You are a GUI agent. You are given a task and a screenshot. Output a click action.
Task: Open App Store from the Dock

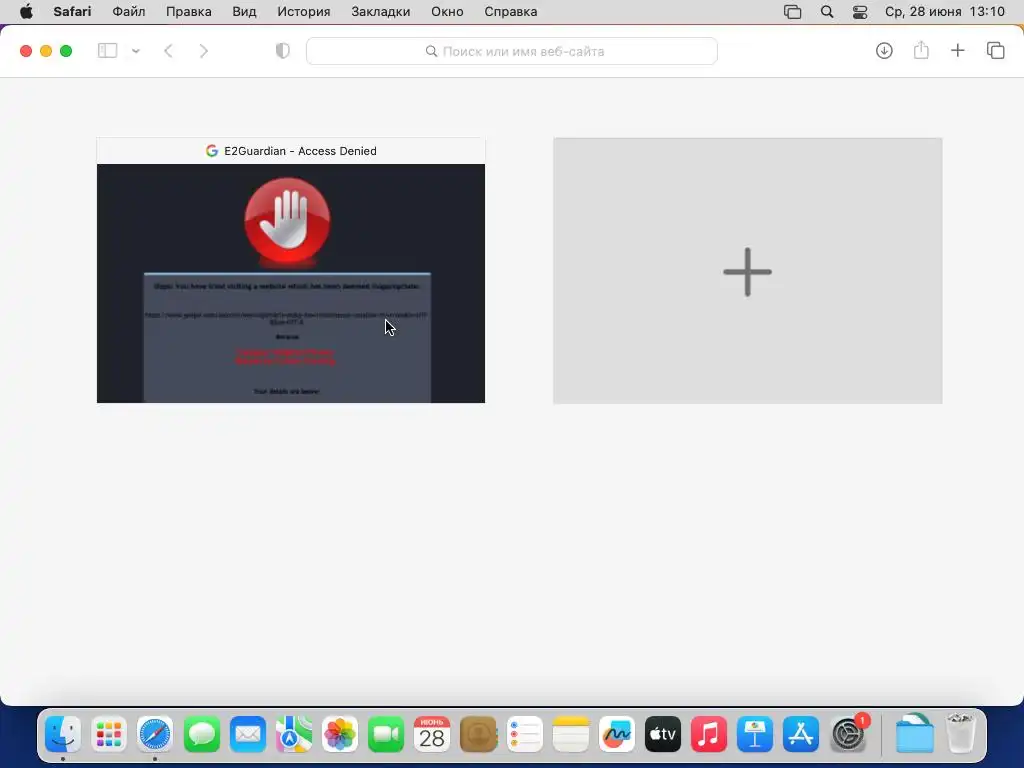[x=801, y=735]
